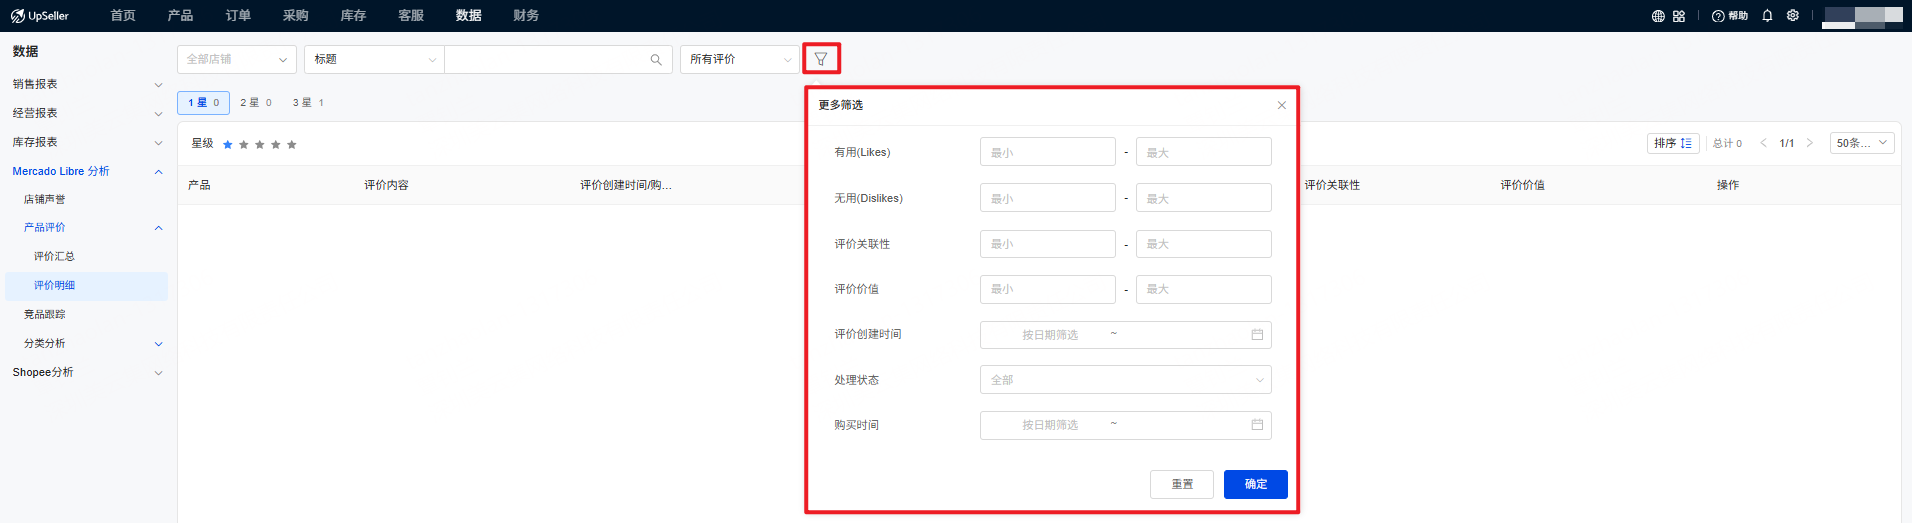This screenshot has height=523, width=1912.
Task: Click the search magnifier icon
Action: click(x=656, y=60)
